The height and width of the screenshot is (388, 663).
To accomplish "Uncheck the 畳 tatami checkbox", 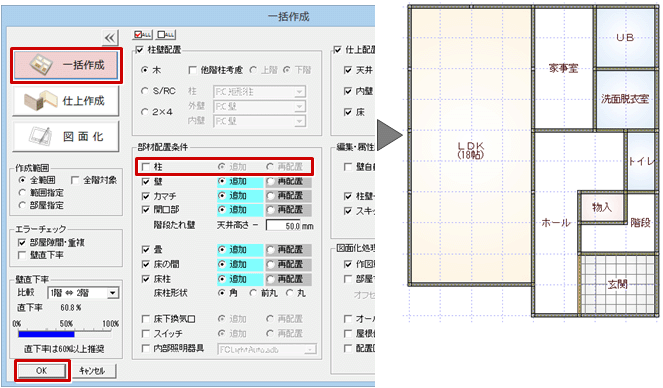I will click(146, 250).
